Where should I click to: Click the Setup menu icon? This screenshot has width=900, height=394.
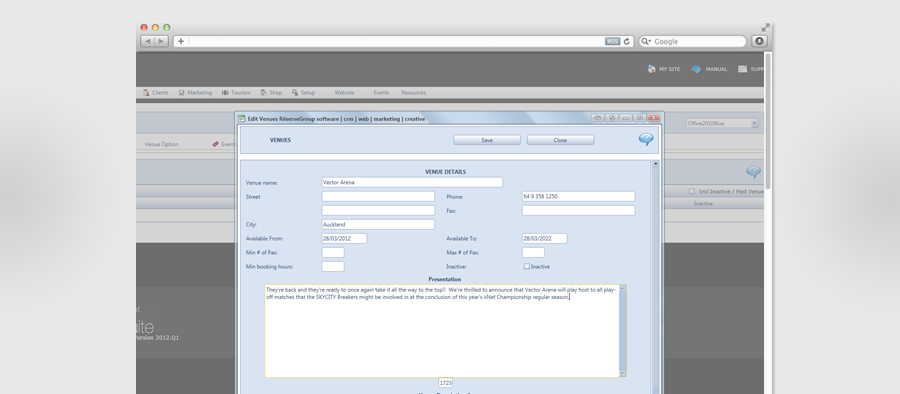point(295,92)
